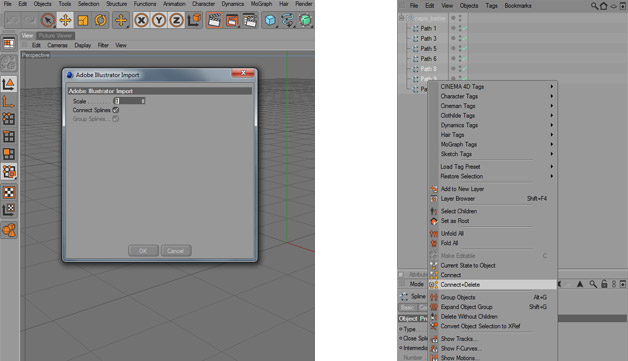Expand Restore Selection submenu
The width and height of the screenshot is (628, 361).
493,176
